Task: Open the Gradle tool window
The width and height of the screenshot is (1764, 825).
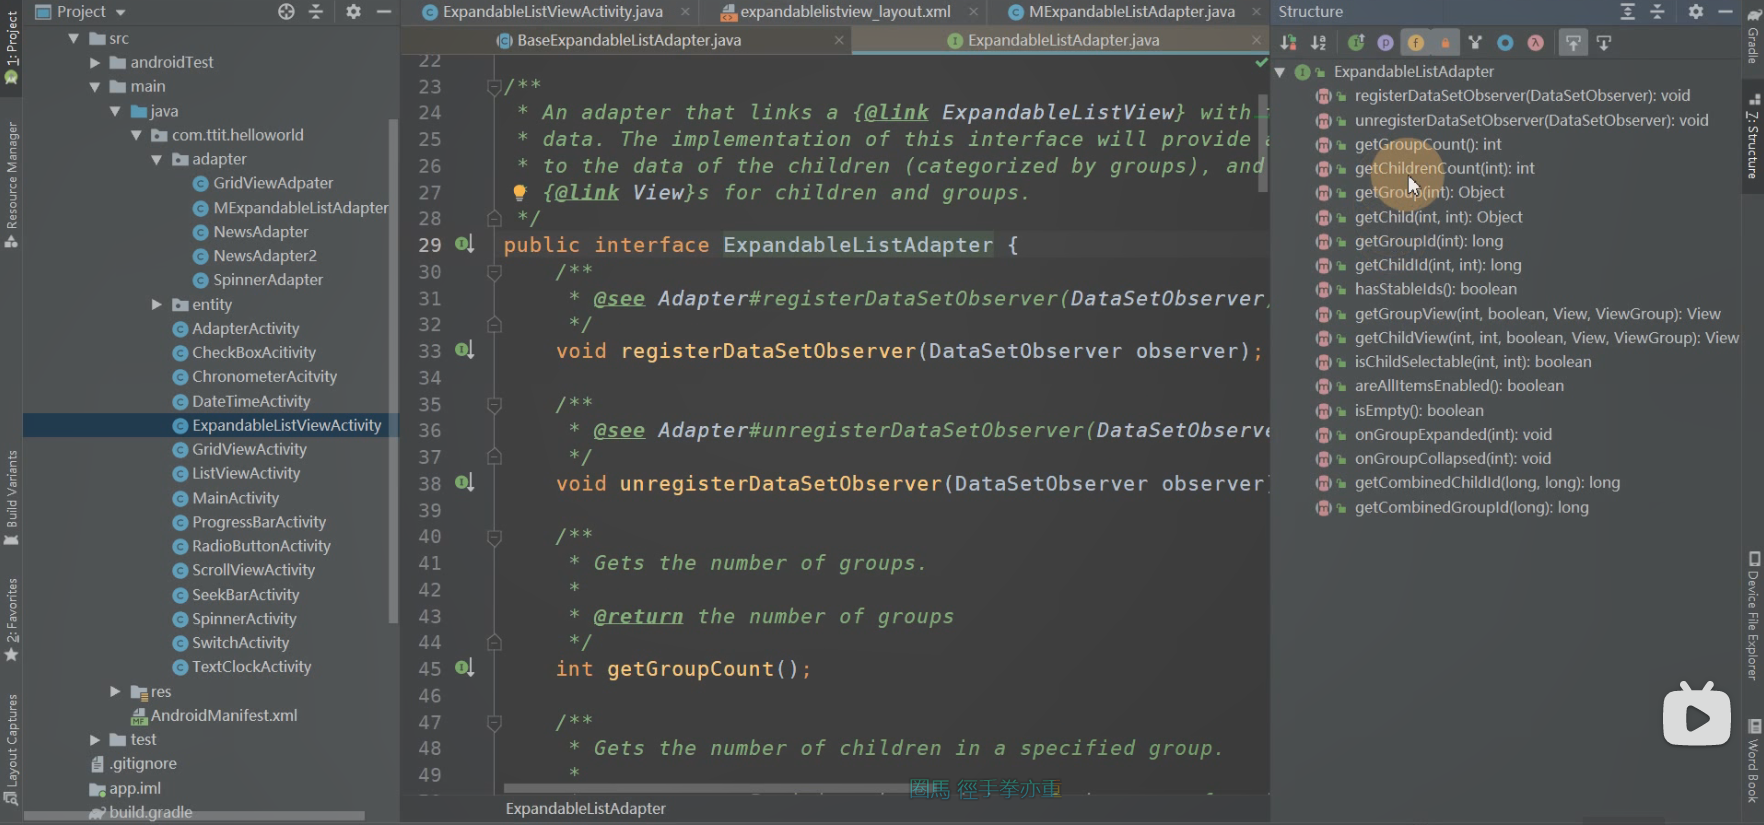Action: (1753, 38)
